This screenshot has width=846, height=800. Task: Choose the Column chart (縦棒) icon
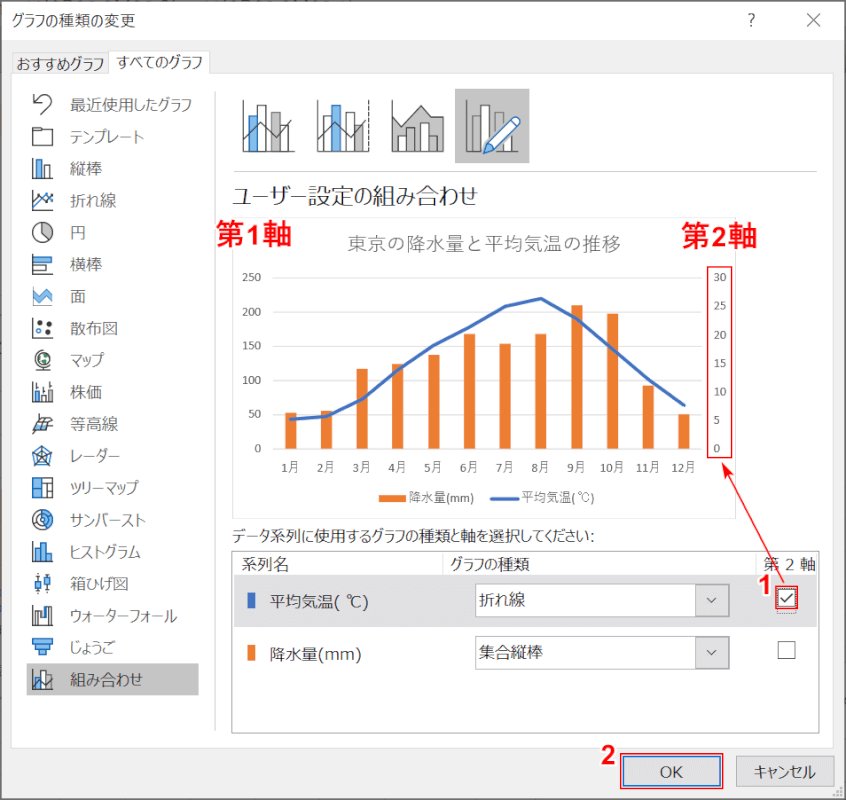pyautogui.click(x=42, y=168)
